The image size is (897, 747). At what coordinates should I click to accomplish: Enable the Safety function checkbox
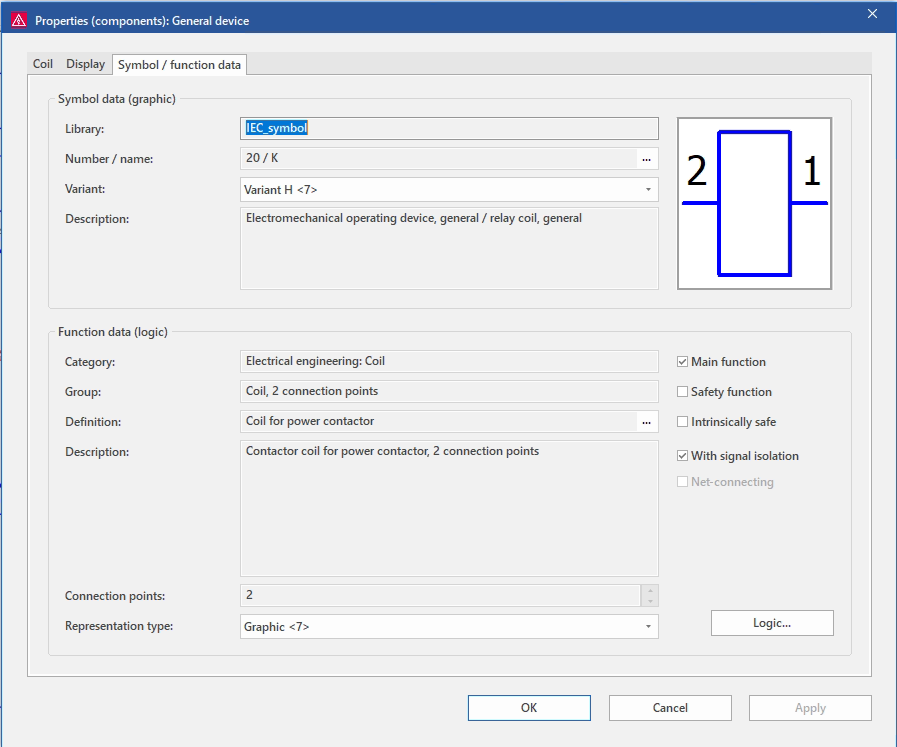[x=683, y=392]
